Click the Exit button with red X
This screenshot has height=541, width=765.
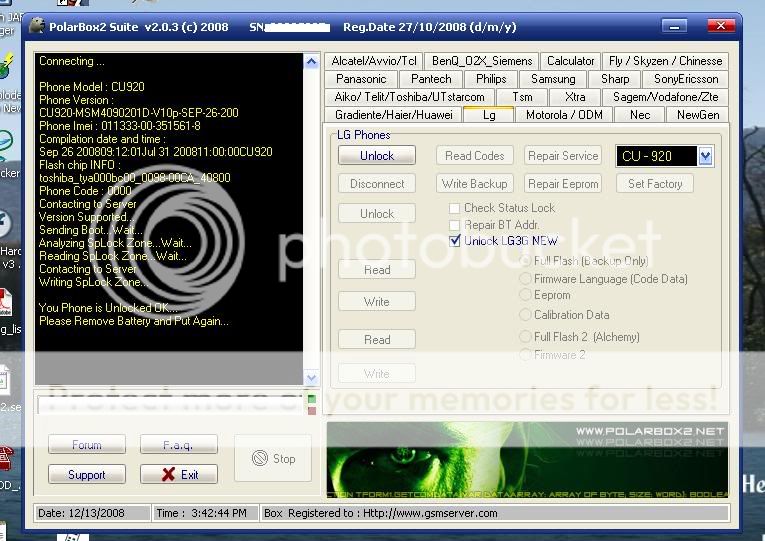[179, 475]
